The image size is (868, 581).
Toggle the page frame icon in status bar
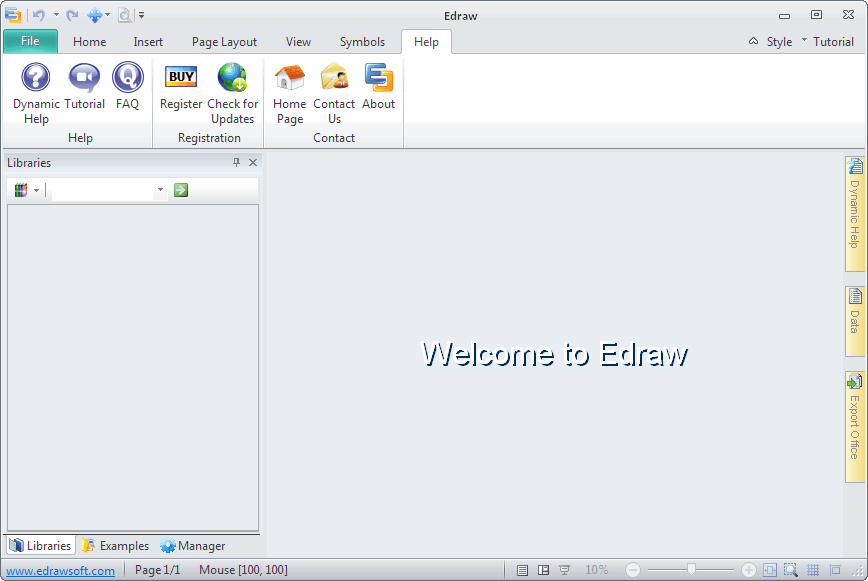(x=835, y=570)
